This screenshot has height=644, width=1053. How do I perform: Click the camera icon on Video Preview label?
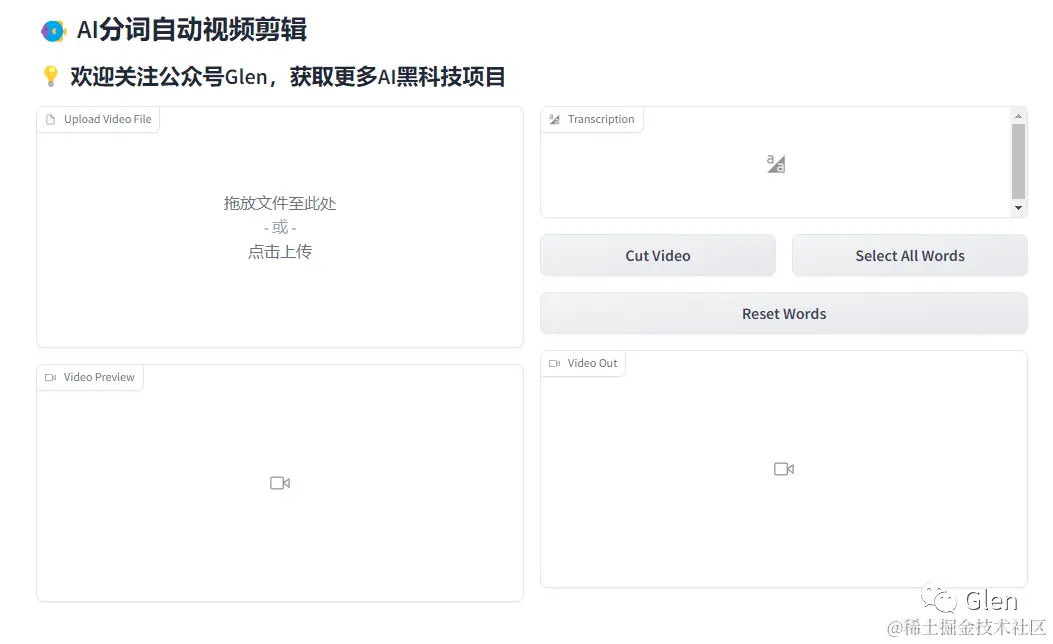[50, 377]
